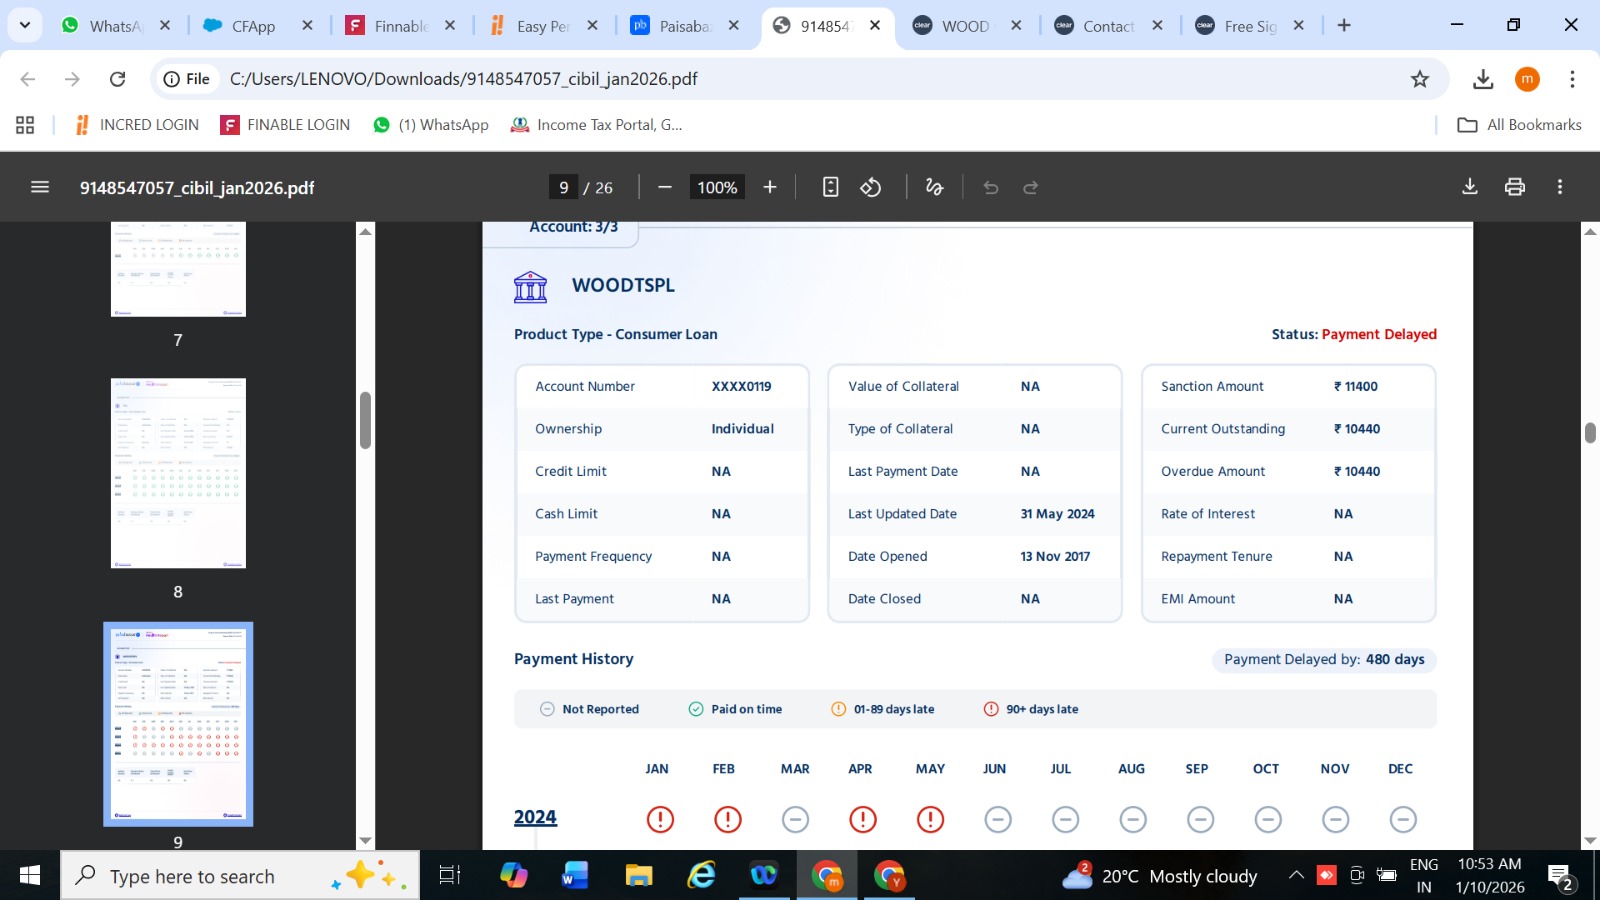This screenshot has height=900, width=1600.
Task: Bookmark this page with star icon
Action: click(x=1420, y=79)
